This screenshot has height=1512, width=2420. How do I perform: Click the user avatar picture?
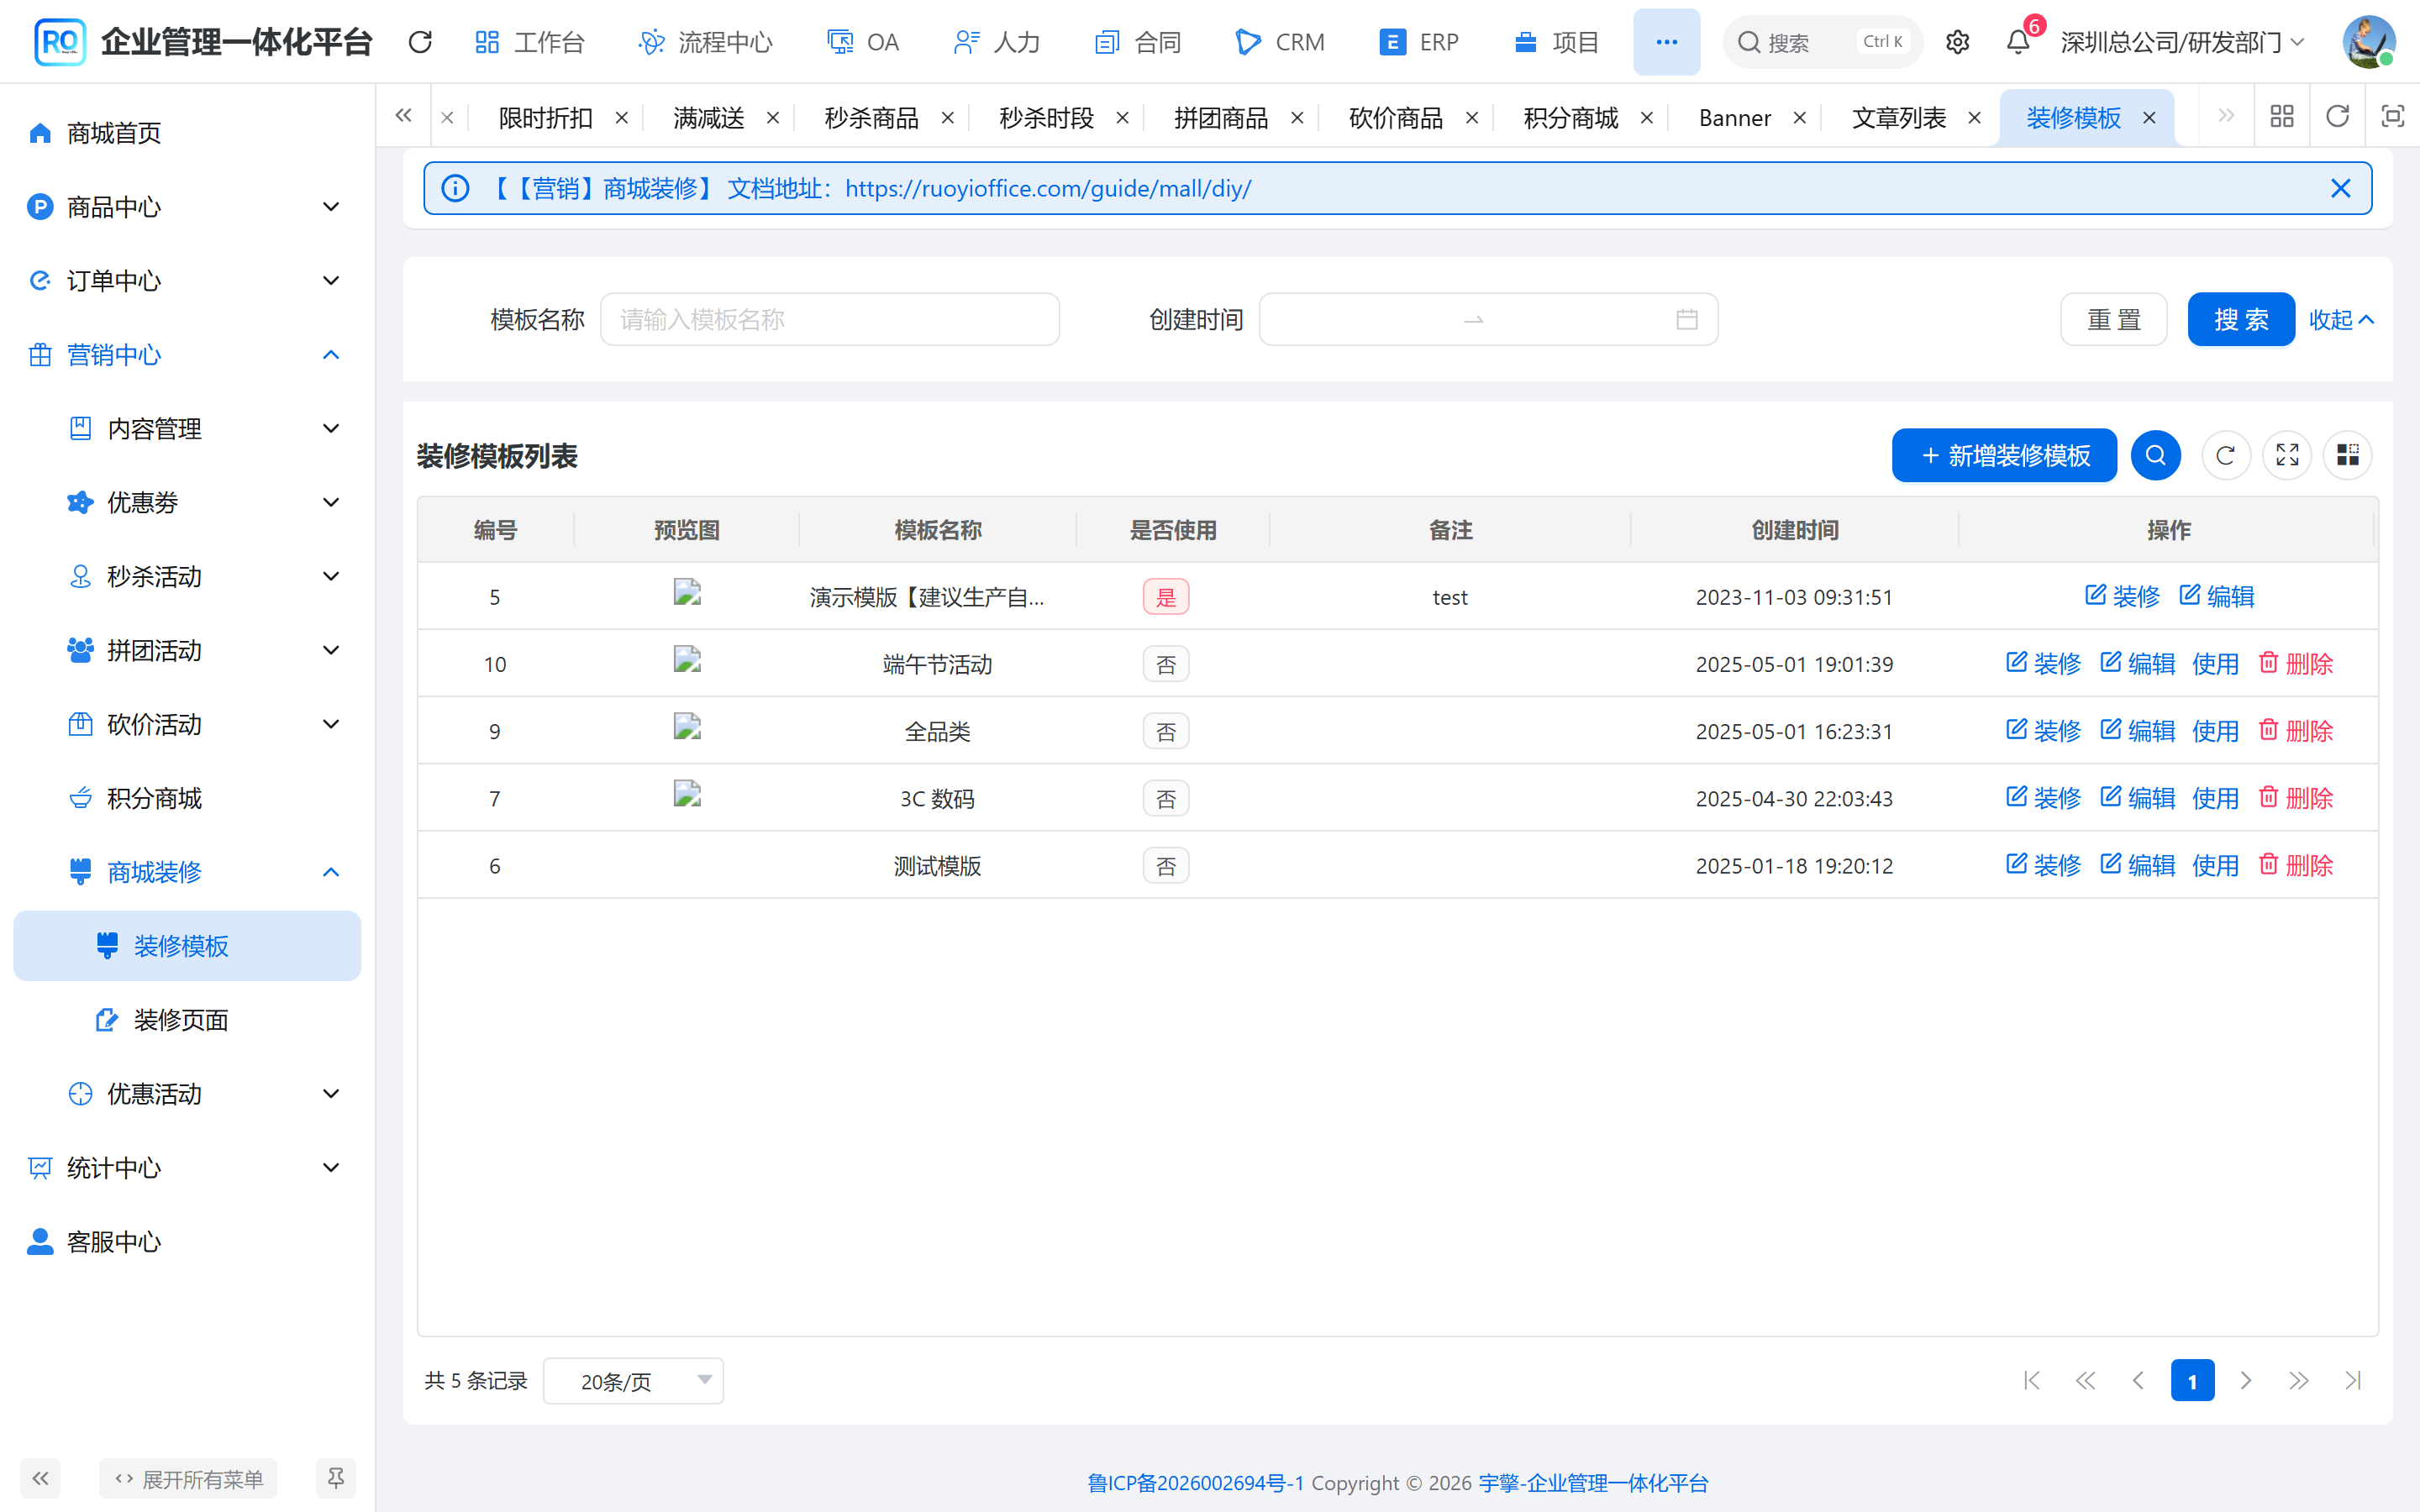point(2368,42)
